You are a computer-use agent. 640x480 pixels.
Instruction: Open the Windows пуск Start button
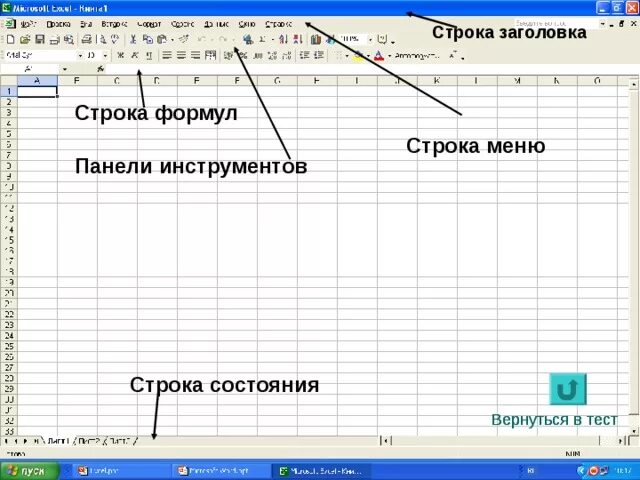[29, 471]
